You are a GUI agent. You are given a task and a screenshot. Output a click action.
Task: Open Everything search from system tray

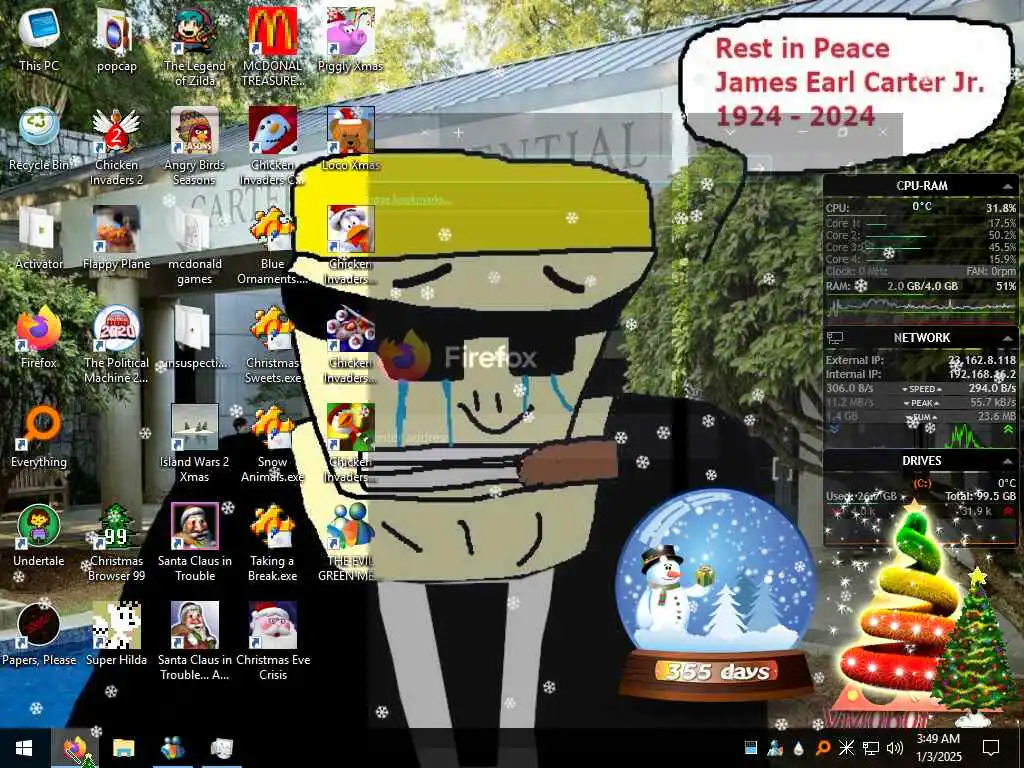pyautogui.click(x=822, y=748)
